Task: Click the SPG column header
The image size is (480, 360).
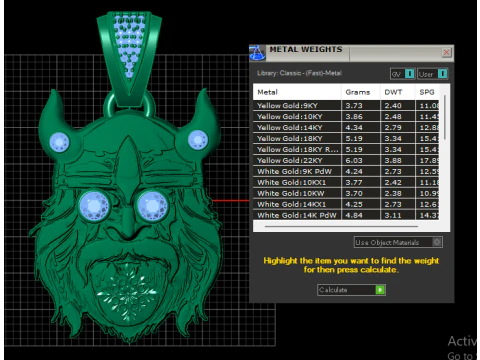Action: pos(427,92)
